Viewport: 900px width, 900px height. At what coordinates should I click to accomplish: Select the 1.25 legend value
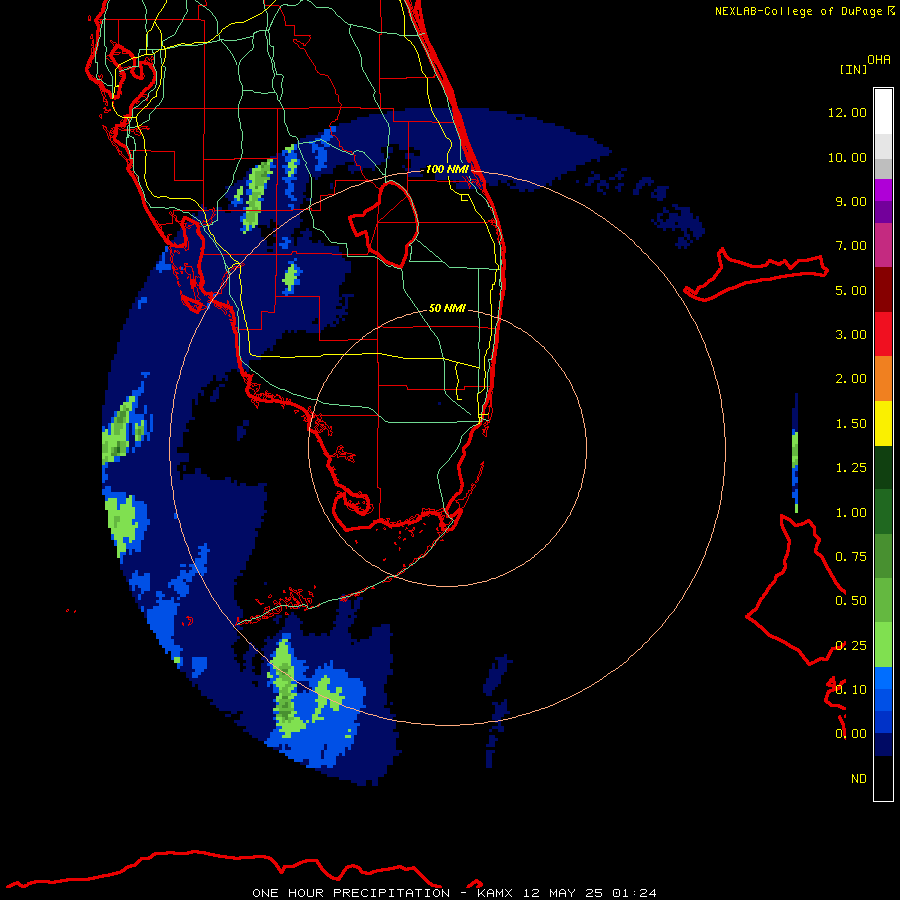[851, 468]
